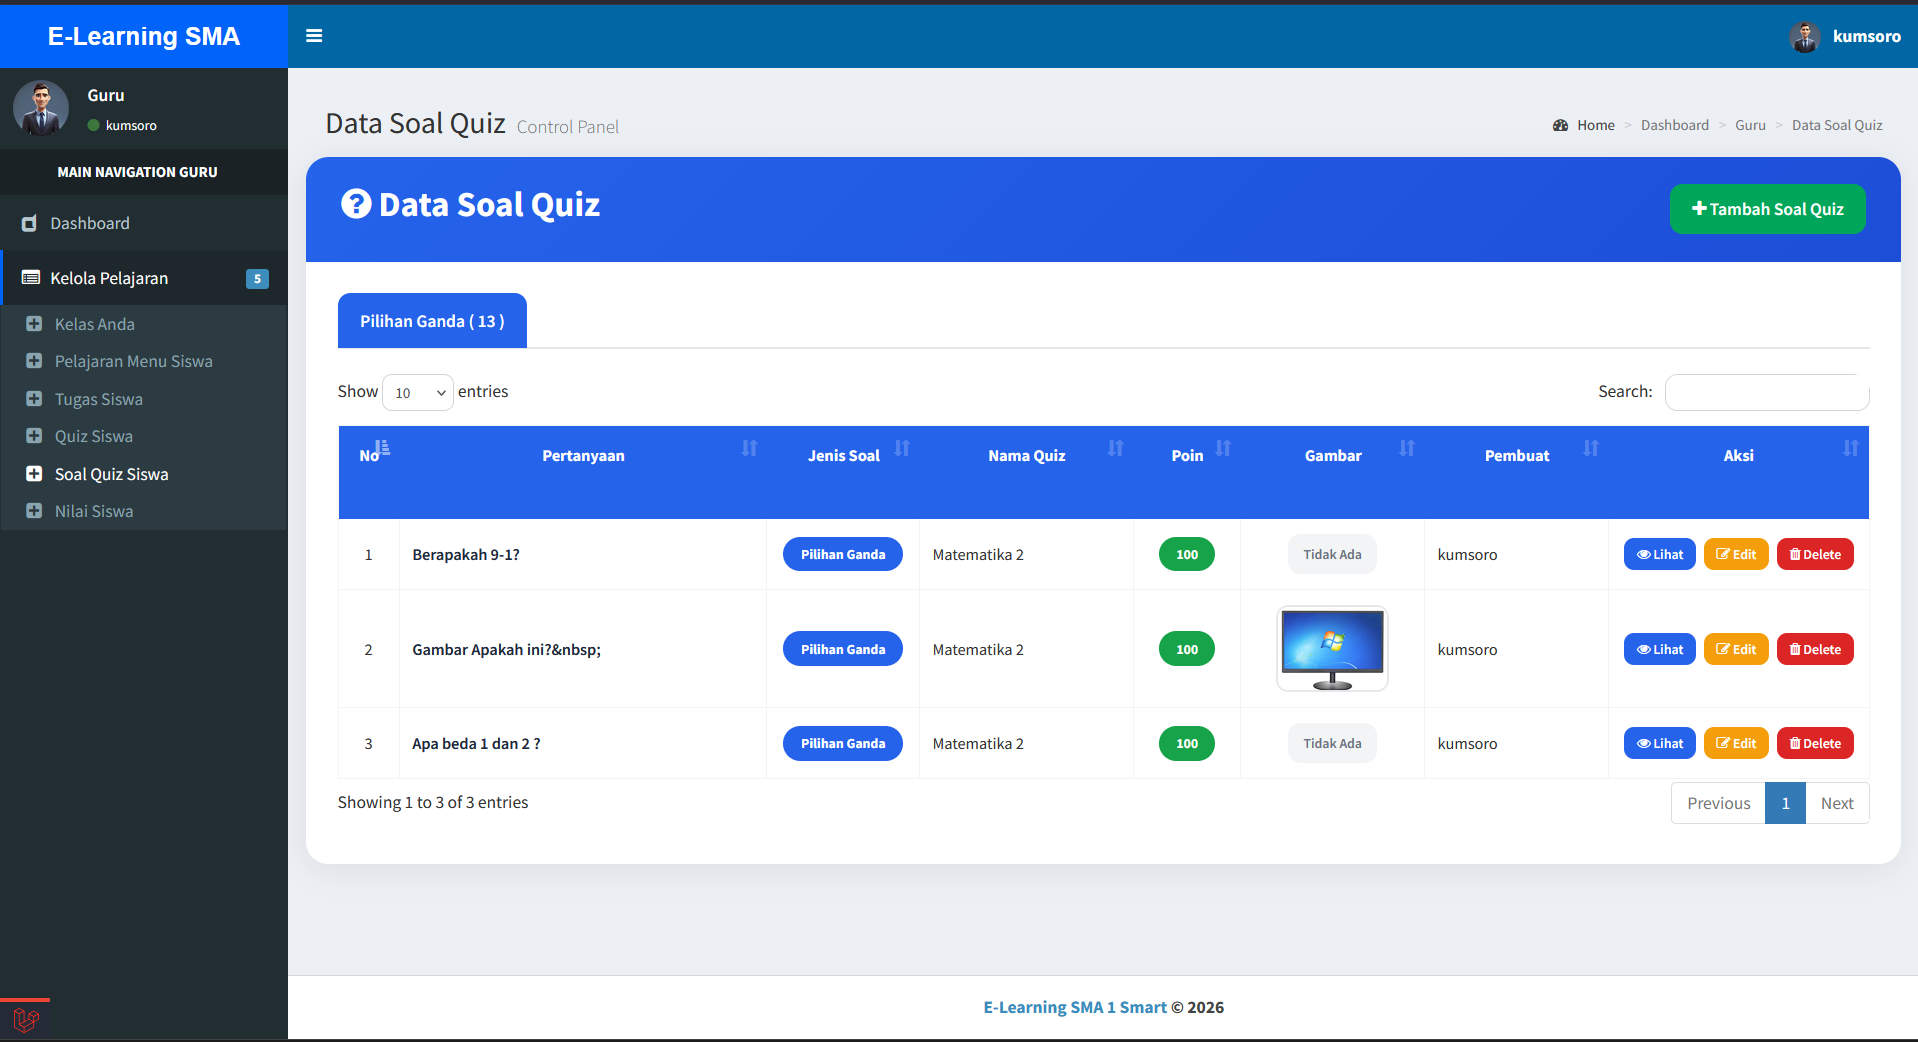Click the kumsoro avatar in top bar
The image size is (1918, 1042).
[x=1805, y=37]
